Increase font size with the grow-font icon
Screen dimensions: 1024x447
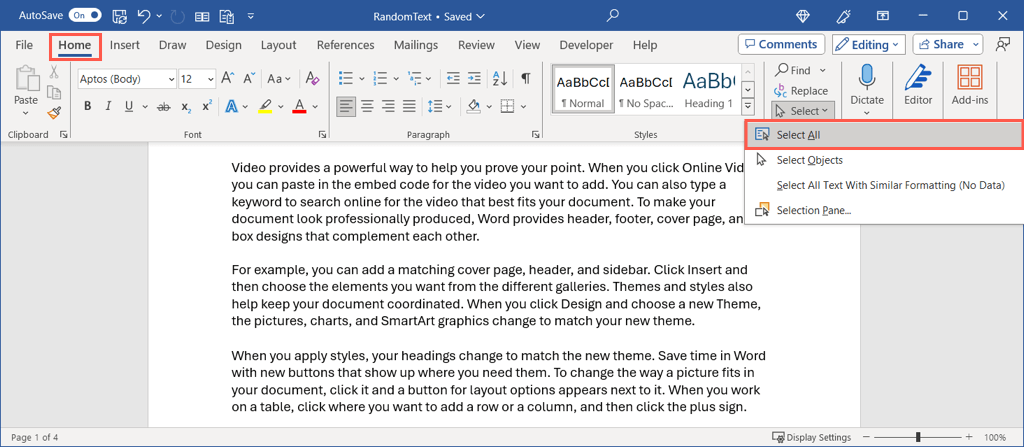pyautogui.click(x=227, y=78)
